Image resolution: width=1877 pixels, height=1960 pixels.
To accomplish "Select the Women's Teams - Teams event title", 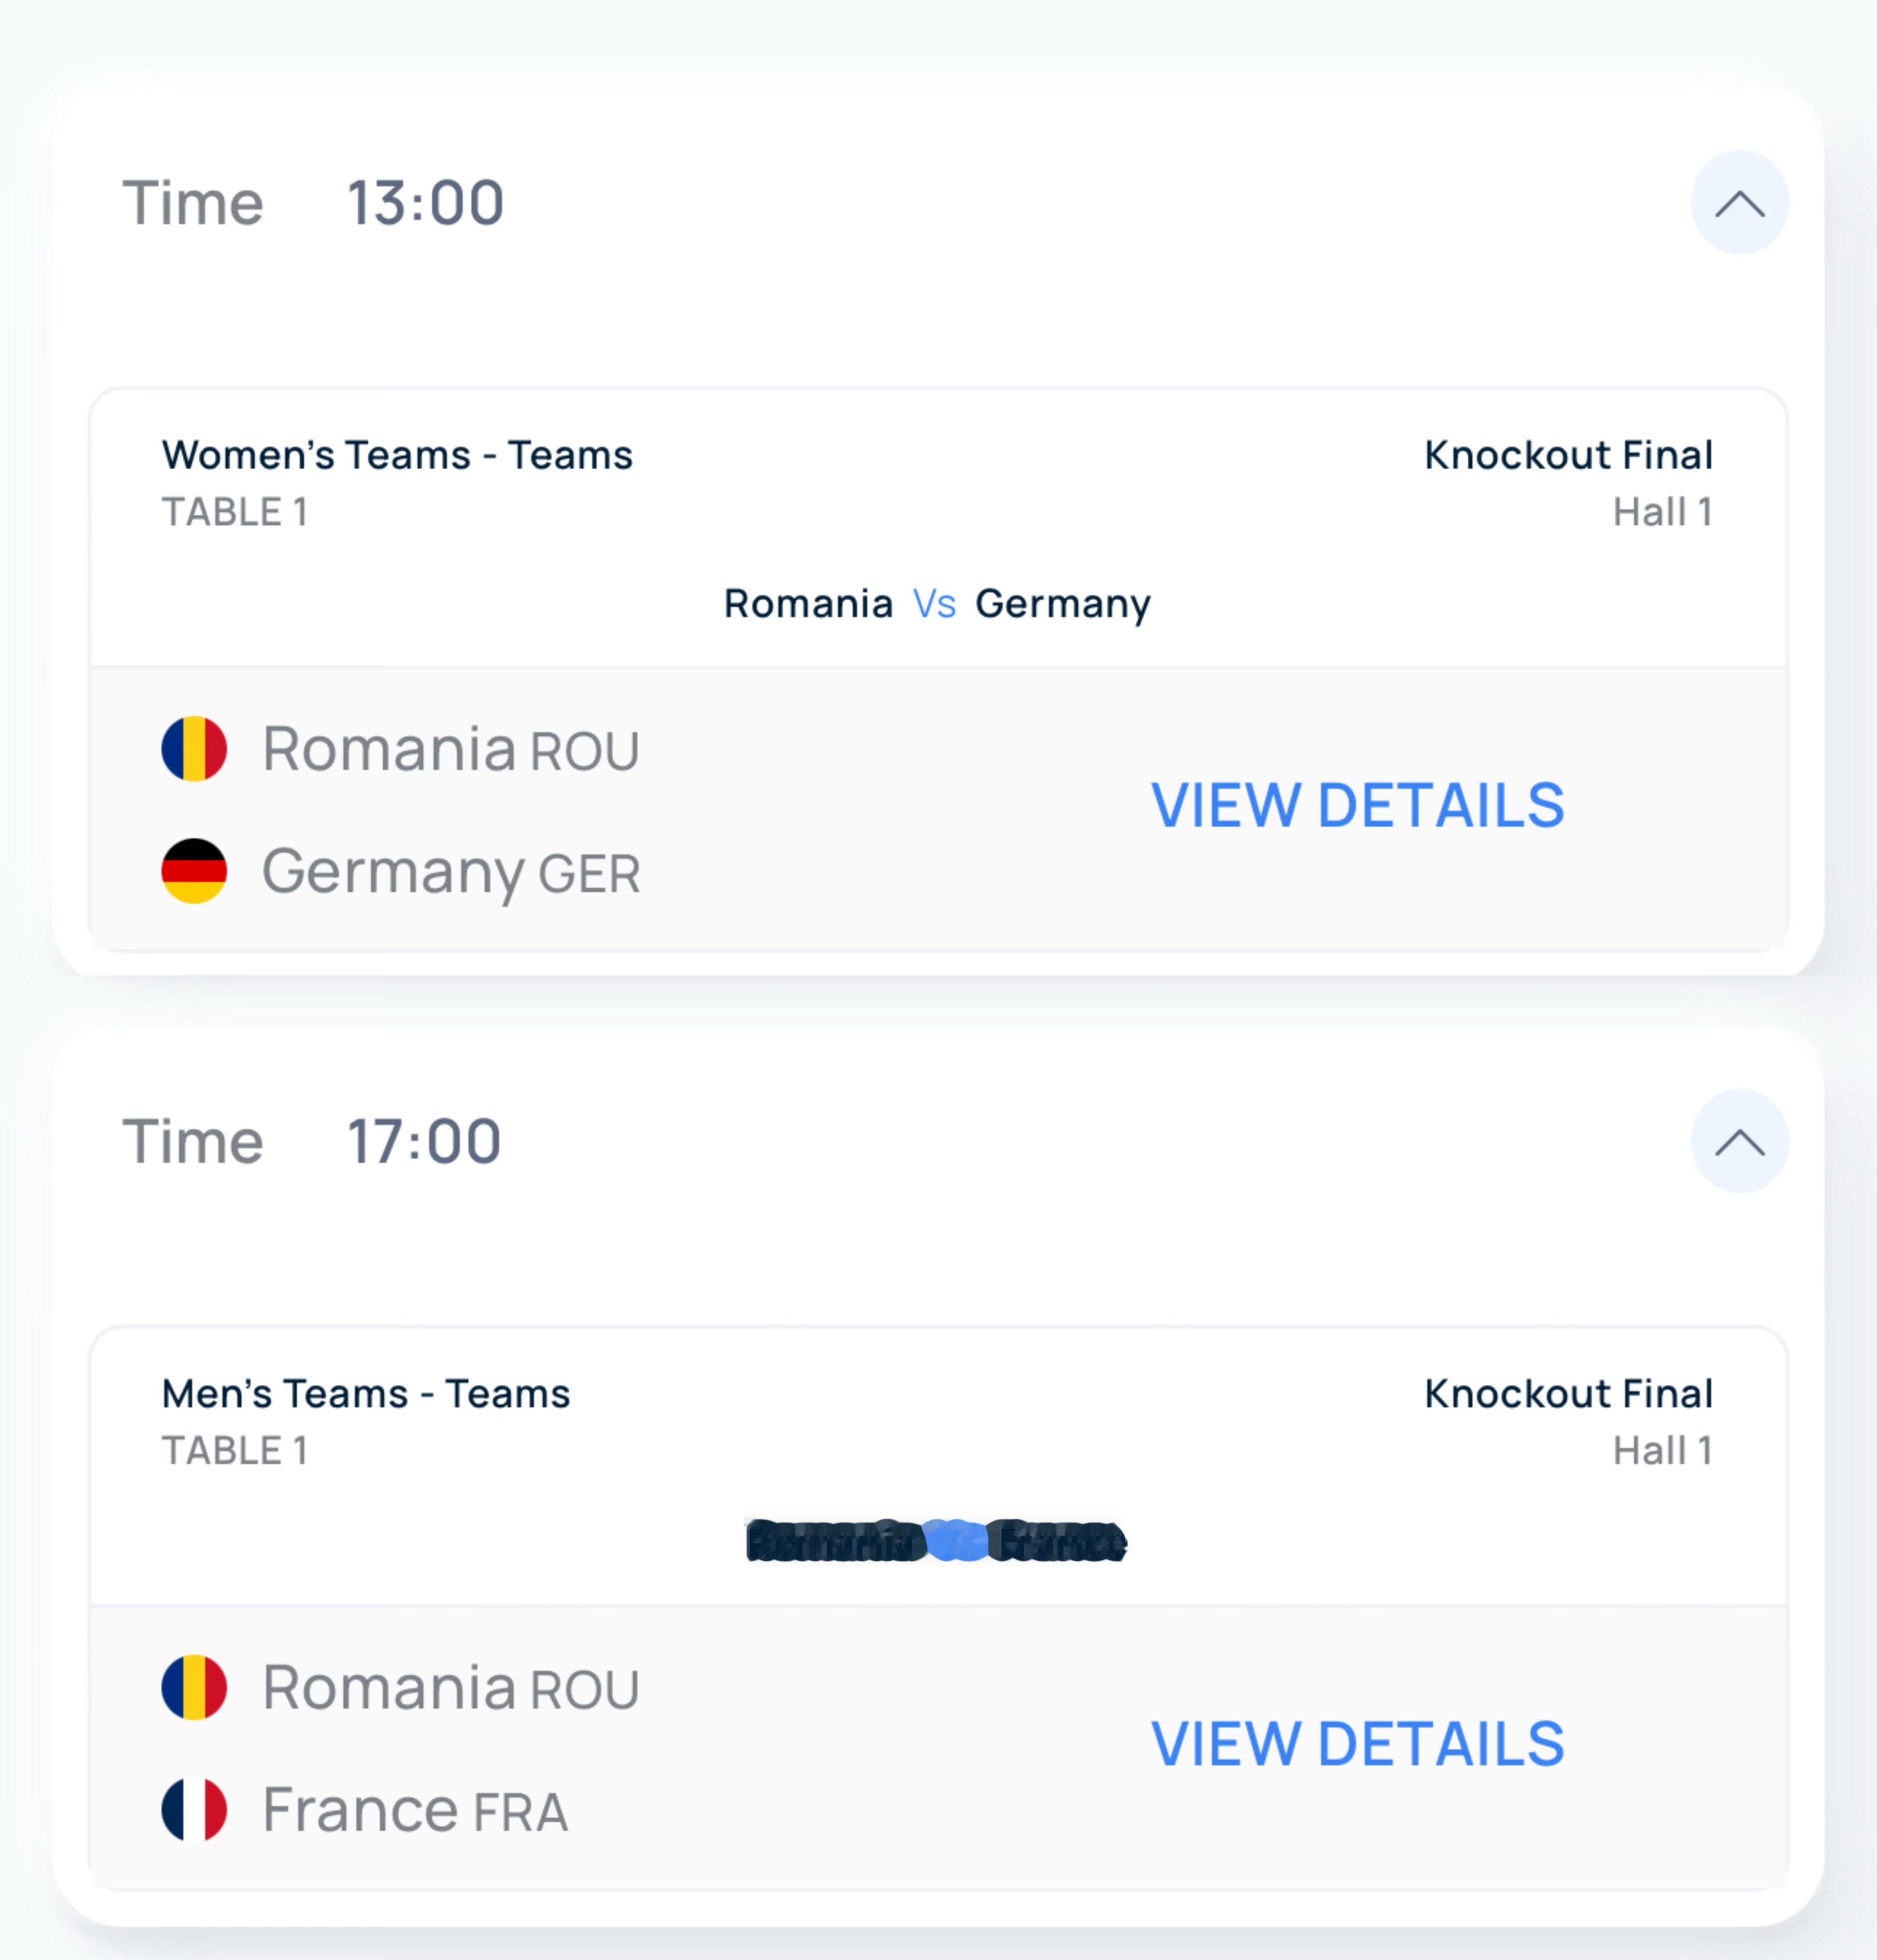I will [397, 456].
